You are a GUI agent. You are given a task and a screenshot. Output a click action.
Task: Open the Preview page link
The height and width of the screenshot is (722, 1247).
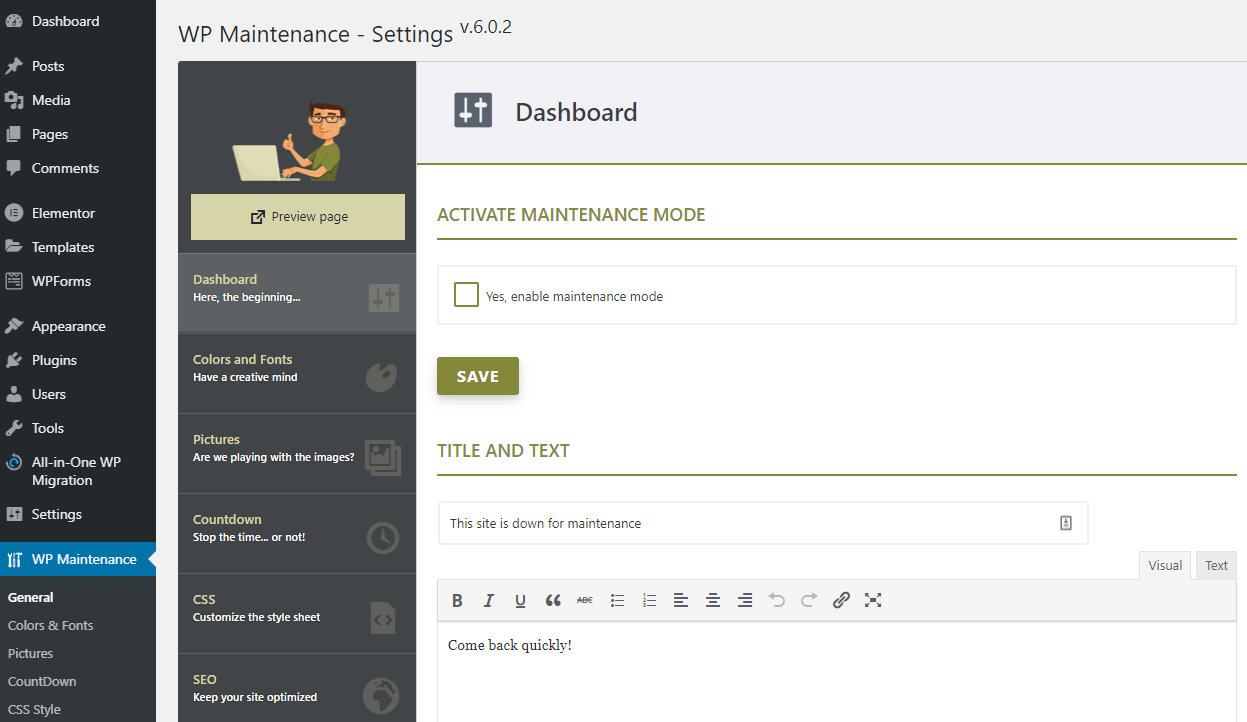[x=297, y=216]
